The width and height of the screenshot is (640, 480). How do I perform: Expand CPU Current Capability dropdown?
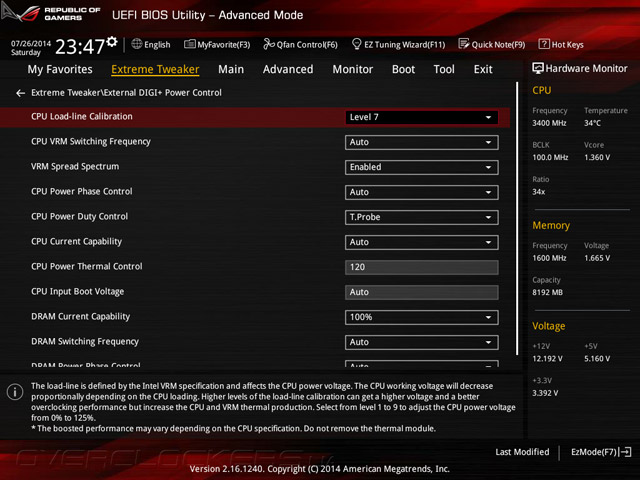(x=422, y=242)
